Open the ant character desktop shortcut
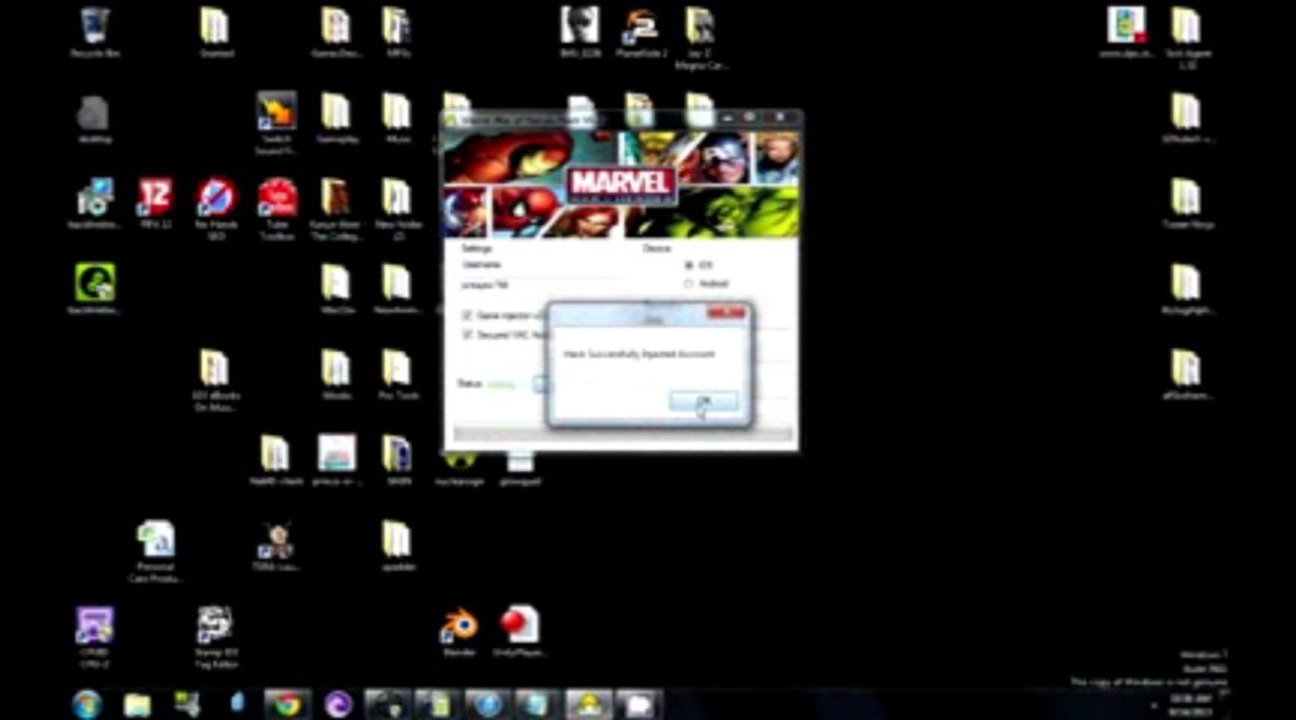1296x720 pixels. [x=276, y=547]
